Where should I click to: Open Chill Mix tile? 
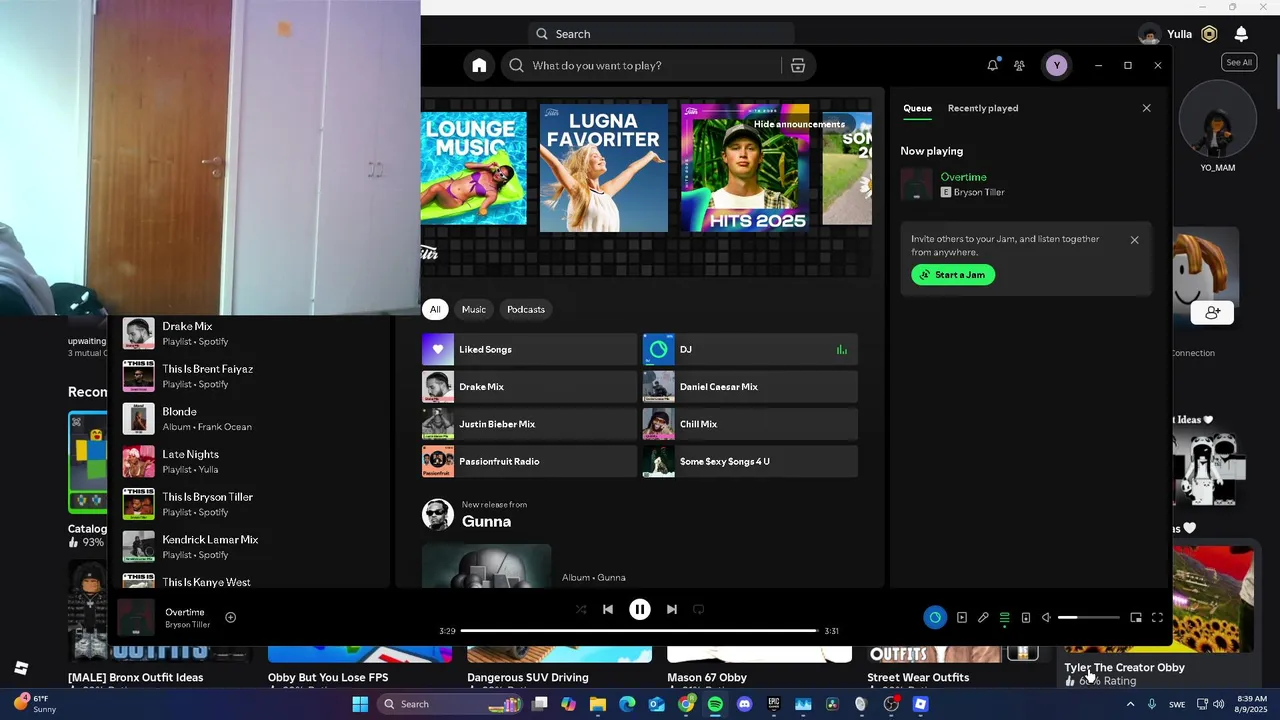coord(750,424)
